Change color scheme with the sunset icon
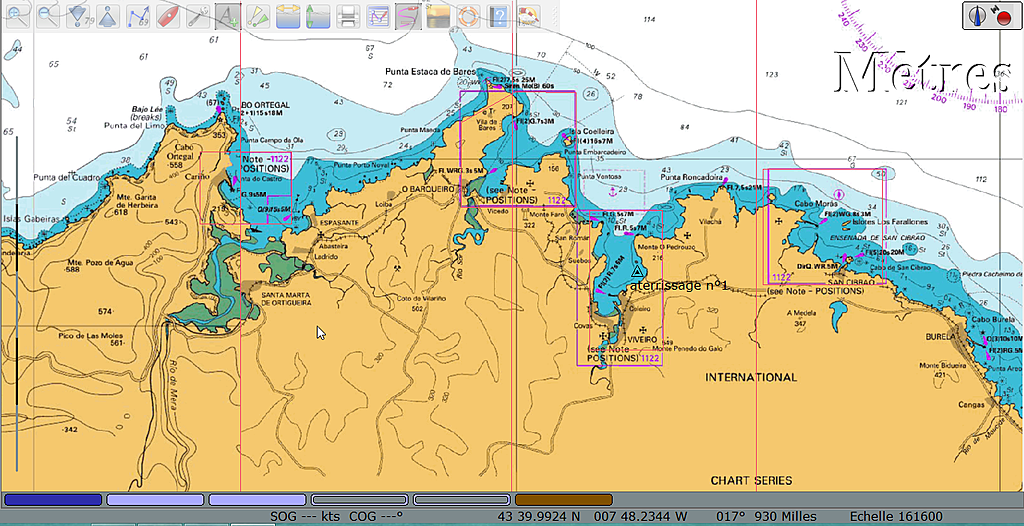1024x526 pixels. click(x=438, y=15)
